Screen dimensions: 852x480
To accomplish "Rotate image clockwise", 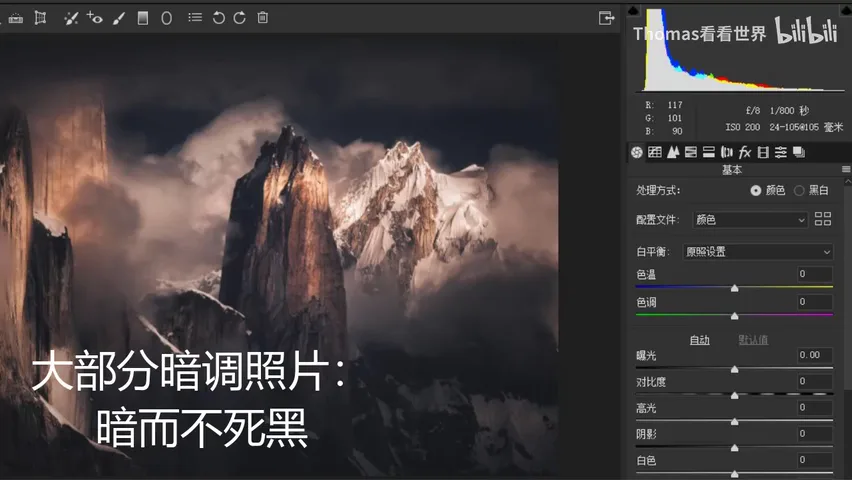I will (240, 18).
